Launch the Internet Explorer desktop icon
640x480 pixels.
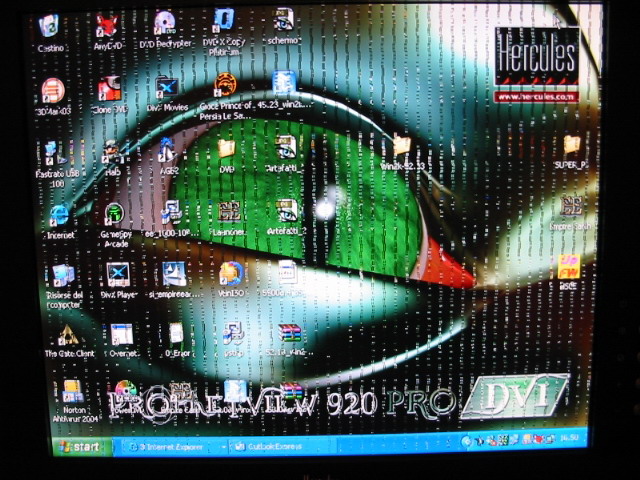[59, 216]
